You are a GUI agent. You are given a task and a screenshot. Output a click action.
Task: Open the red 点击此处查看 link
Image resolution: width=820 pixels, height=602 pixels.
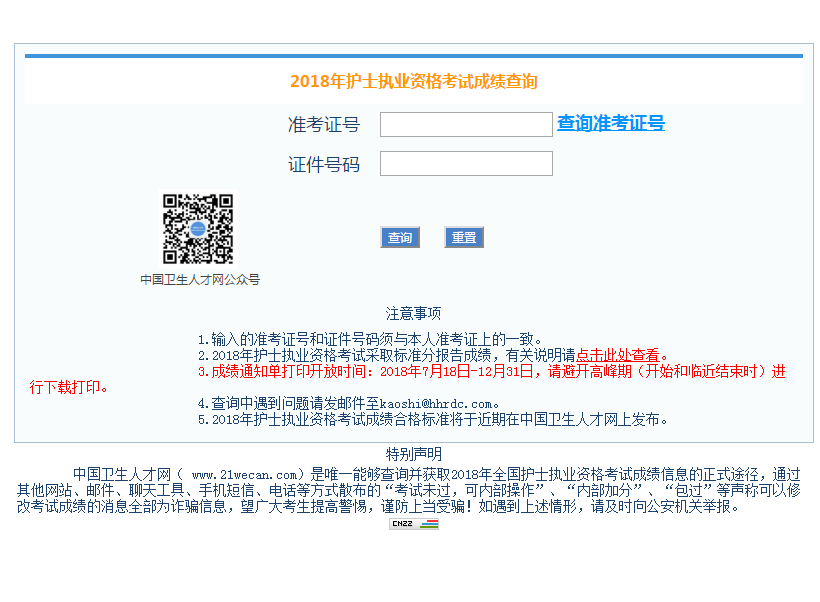pos(622,352)
